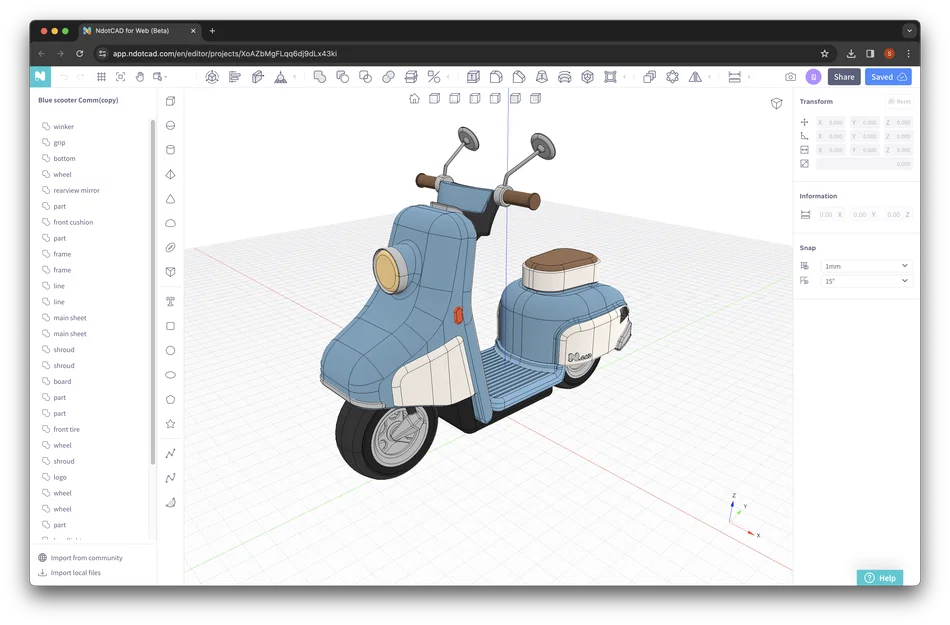This screenshot has width=950, height=625.
Task: Select the loft tool
Action: tap(542, 77)
